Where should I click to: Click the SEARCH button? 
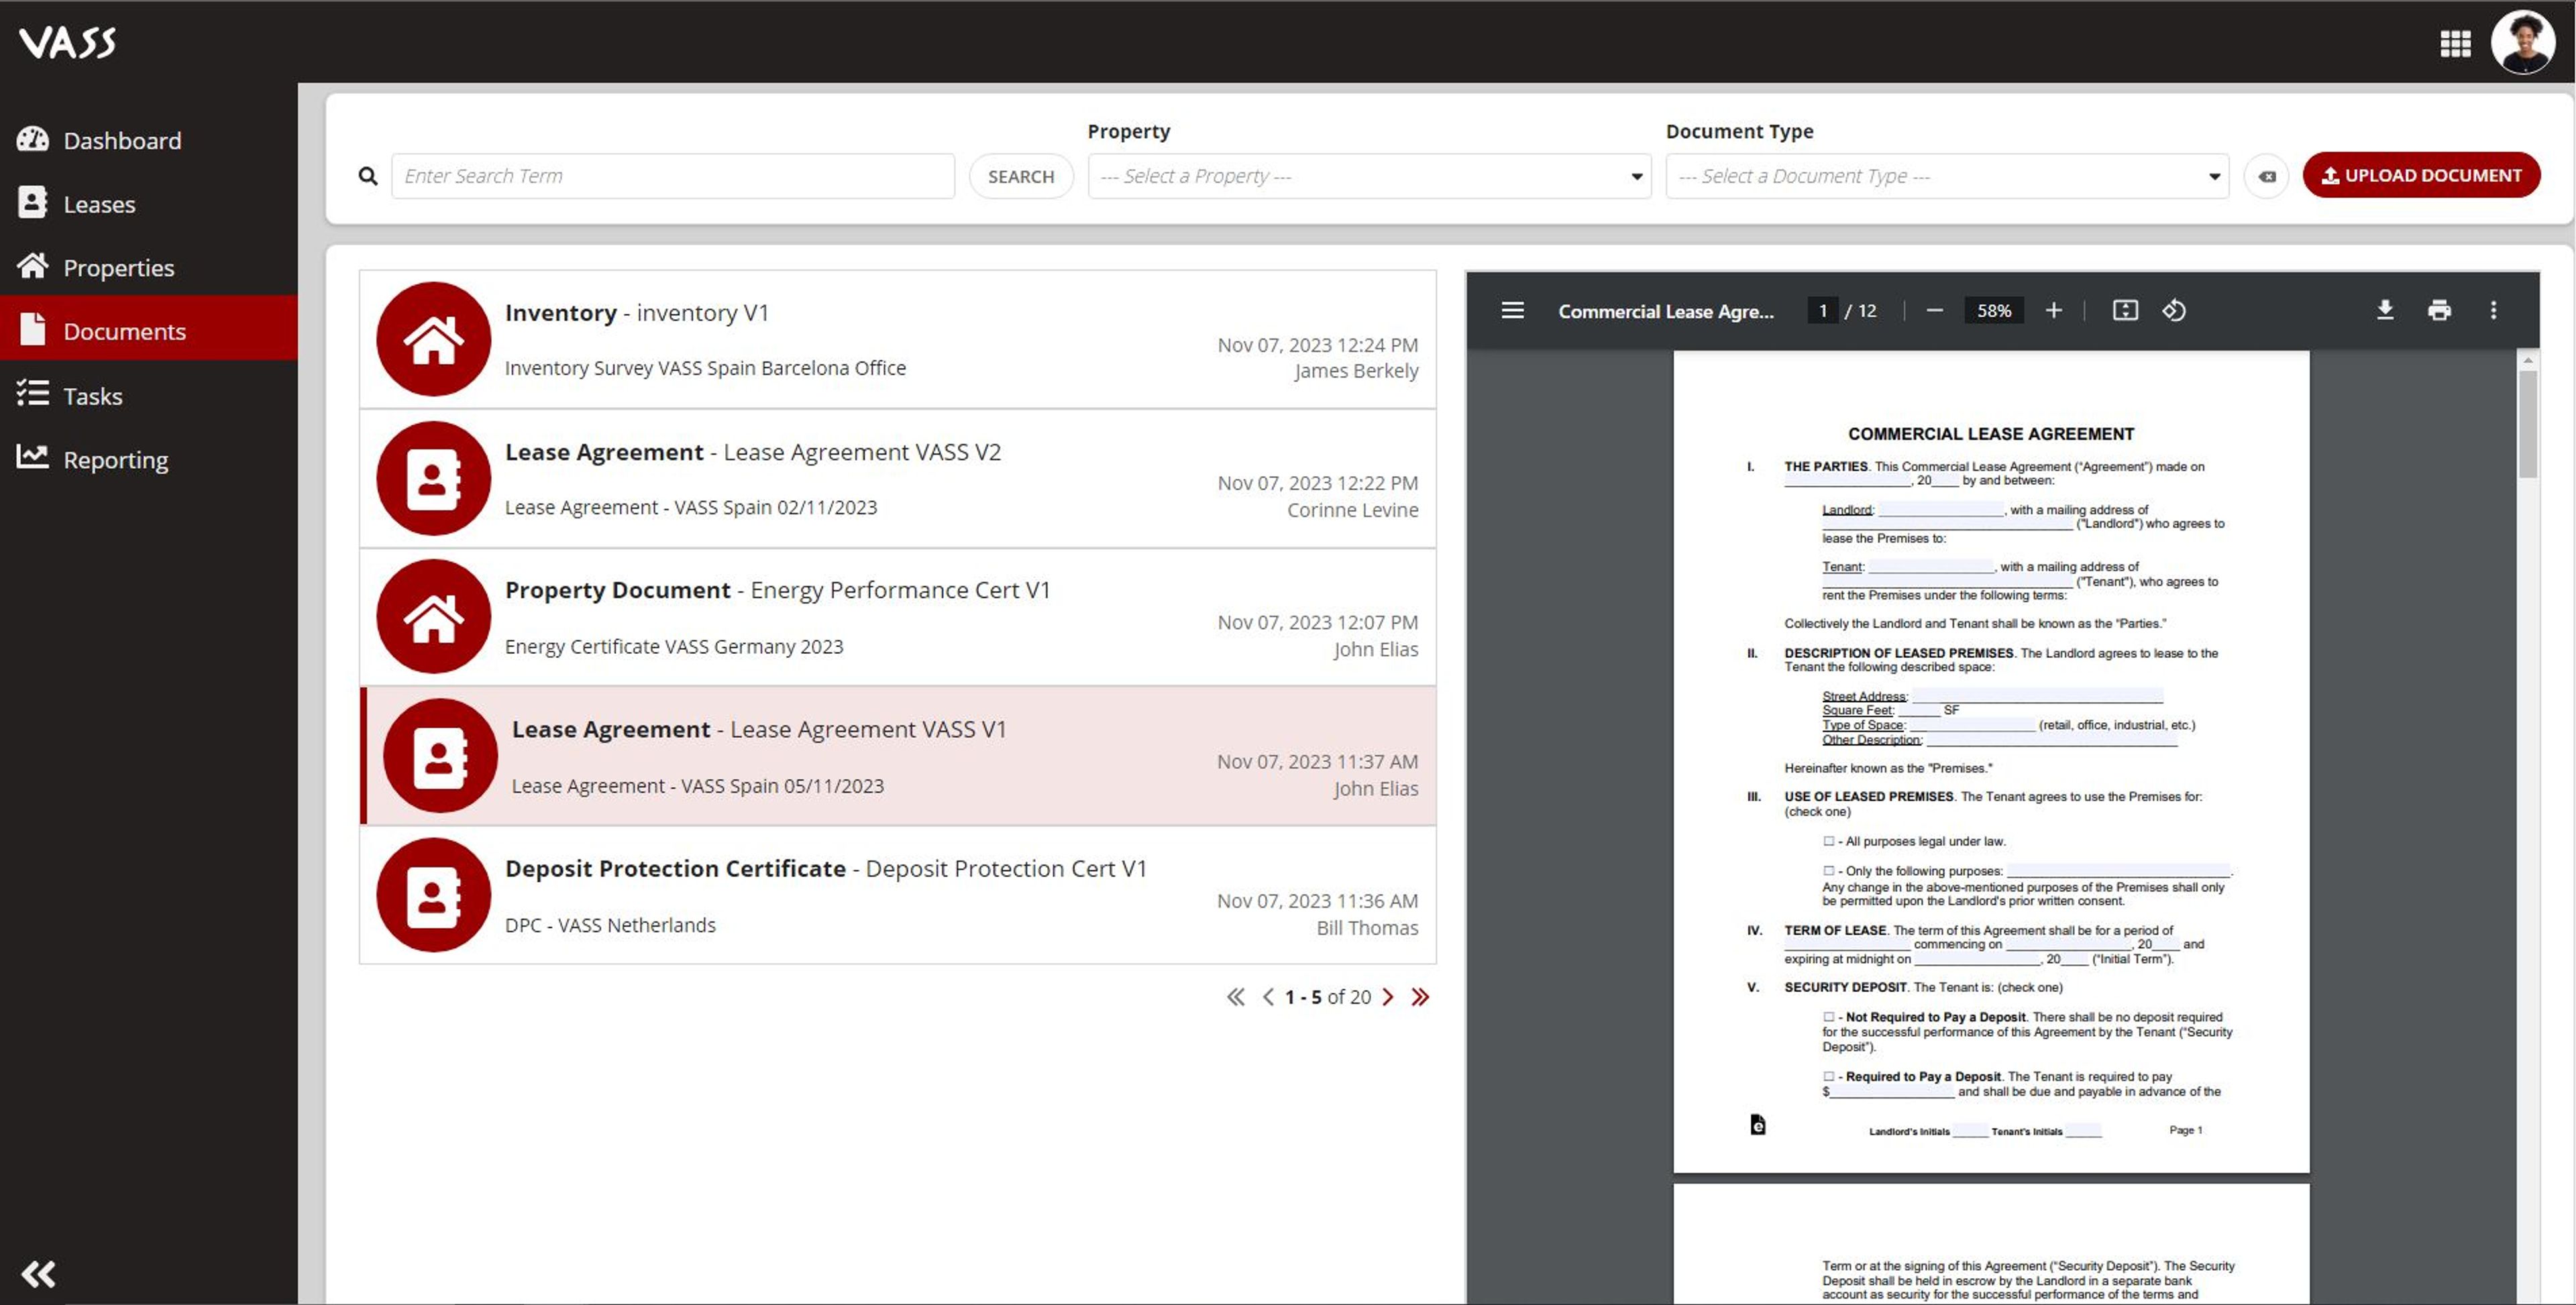click(1021, 176)
